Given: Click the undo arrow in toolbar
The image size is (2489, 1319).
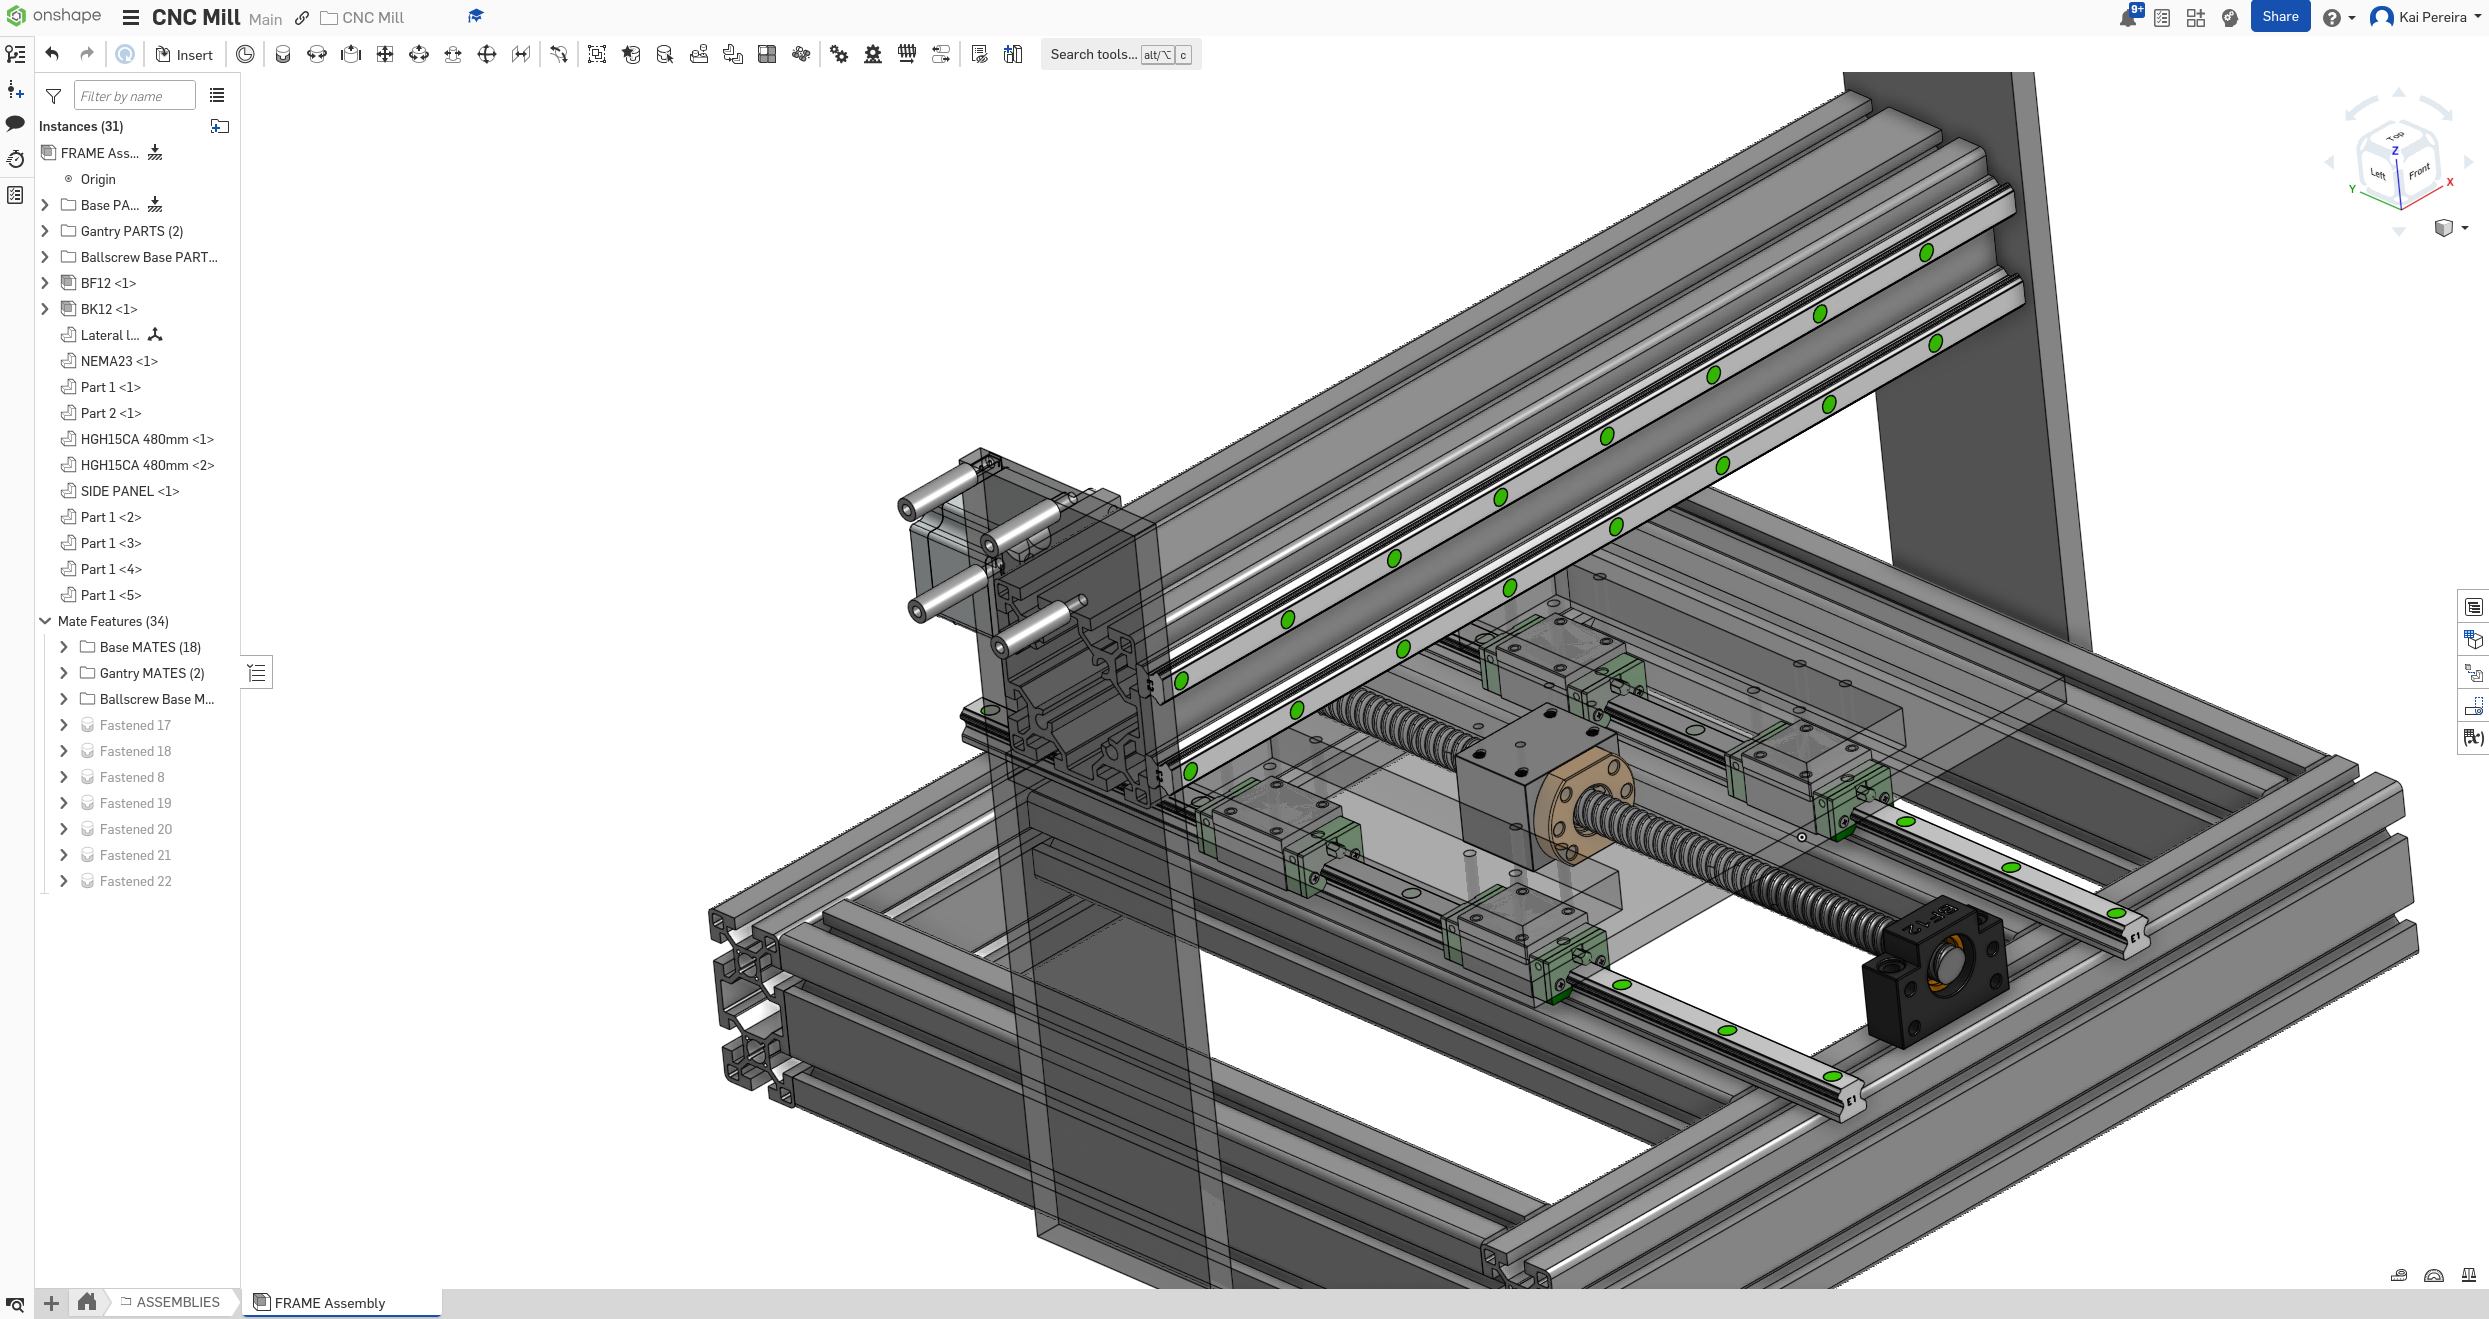Looking at the screenshot, I should [x=52, y=55].
